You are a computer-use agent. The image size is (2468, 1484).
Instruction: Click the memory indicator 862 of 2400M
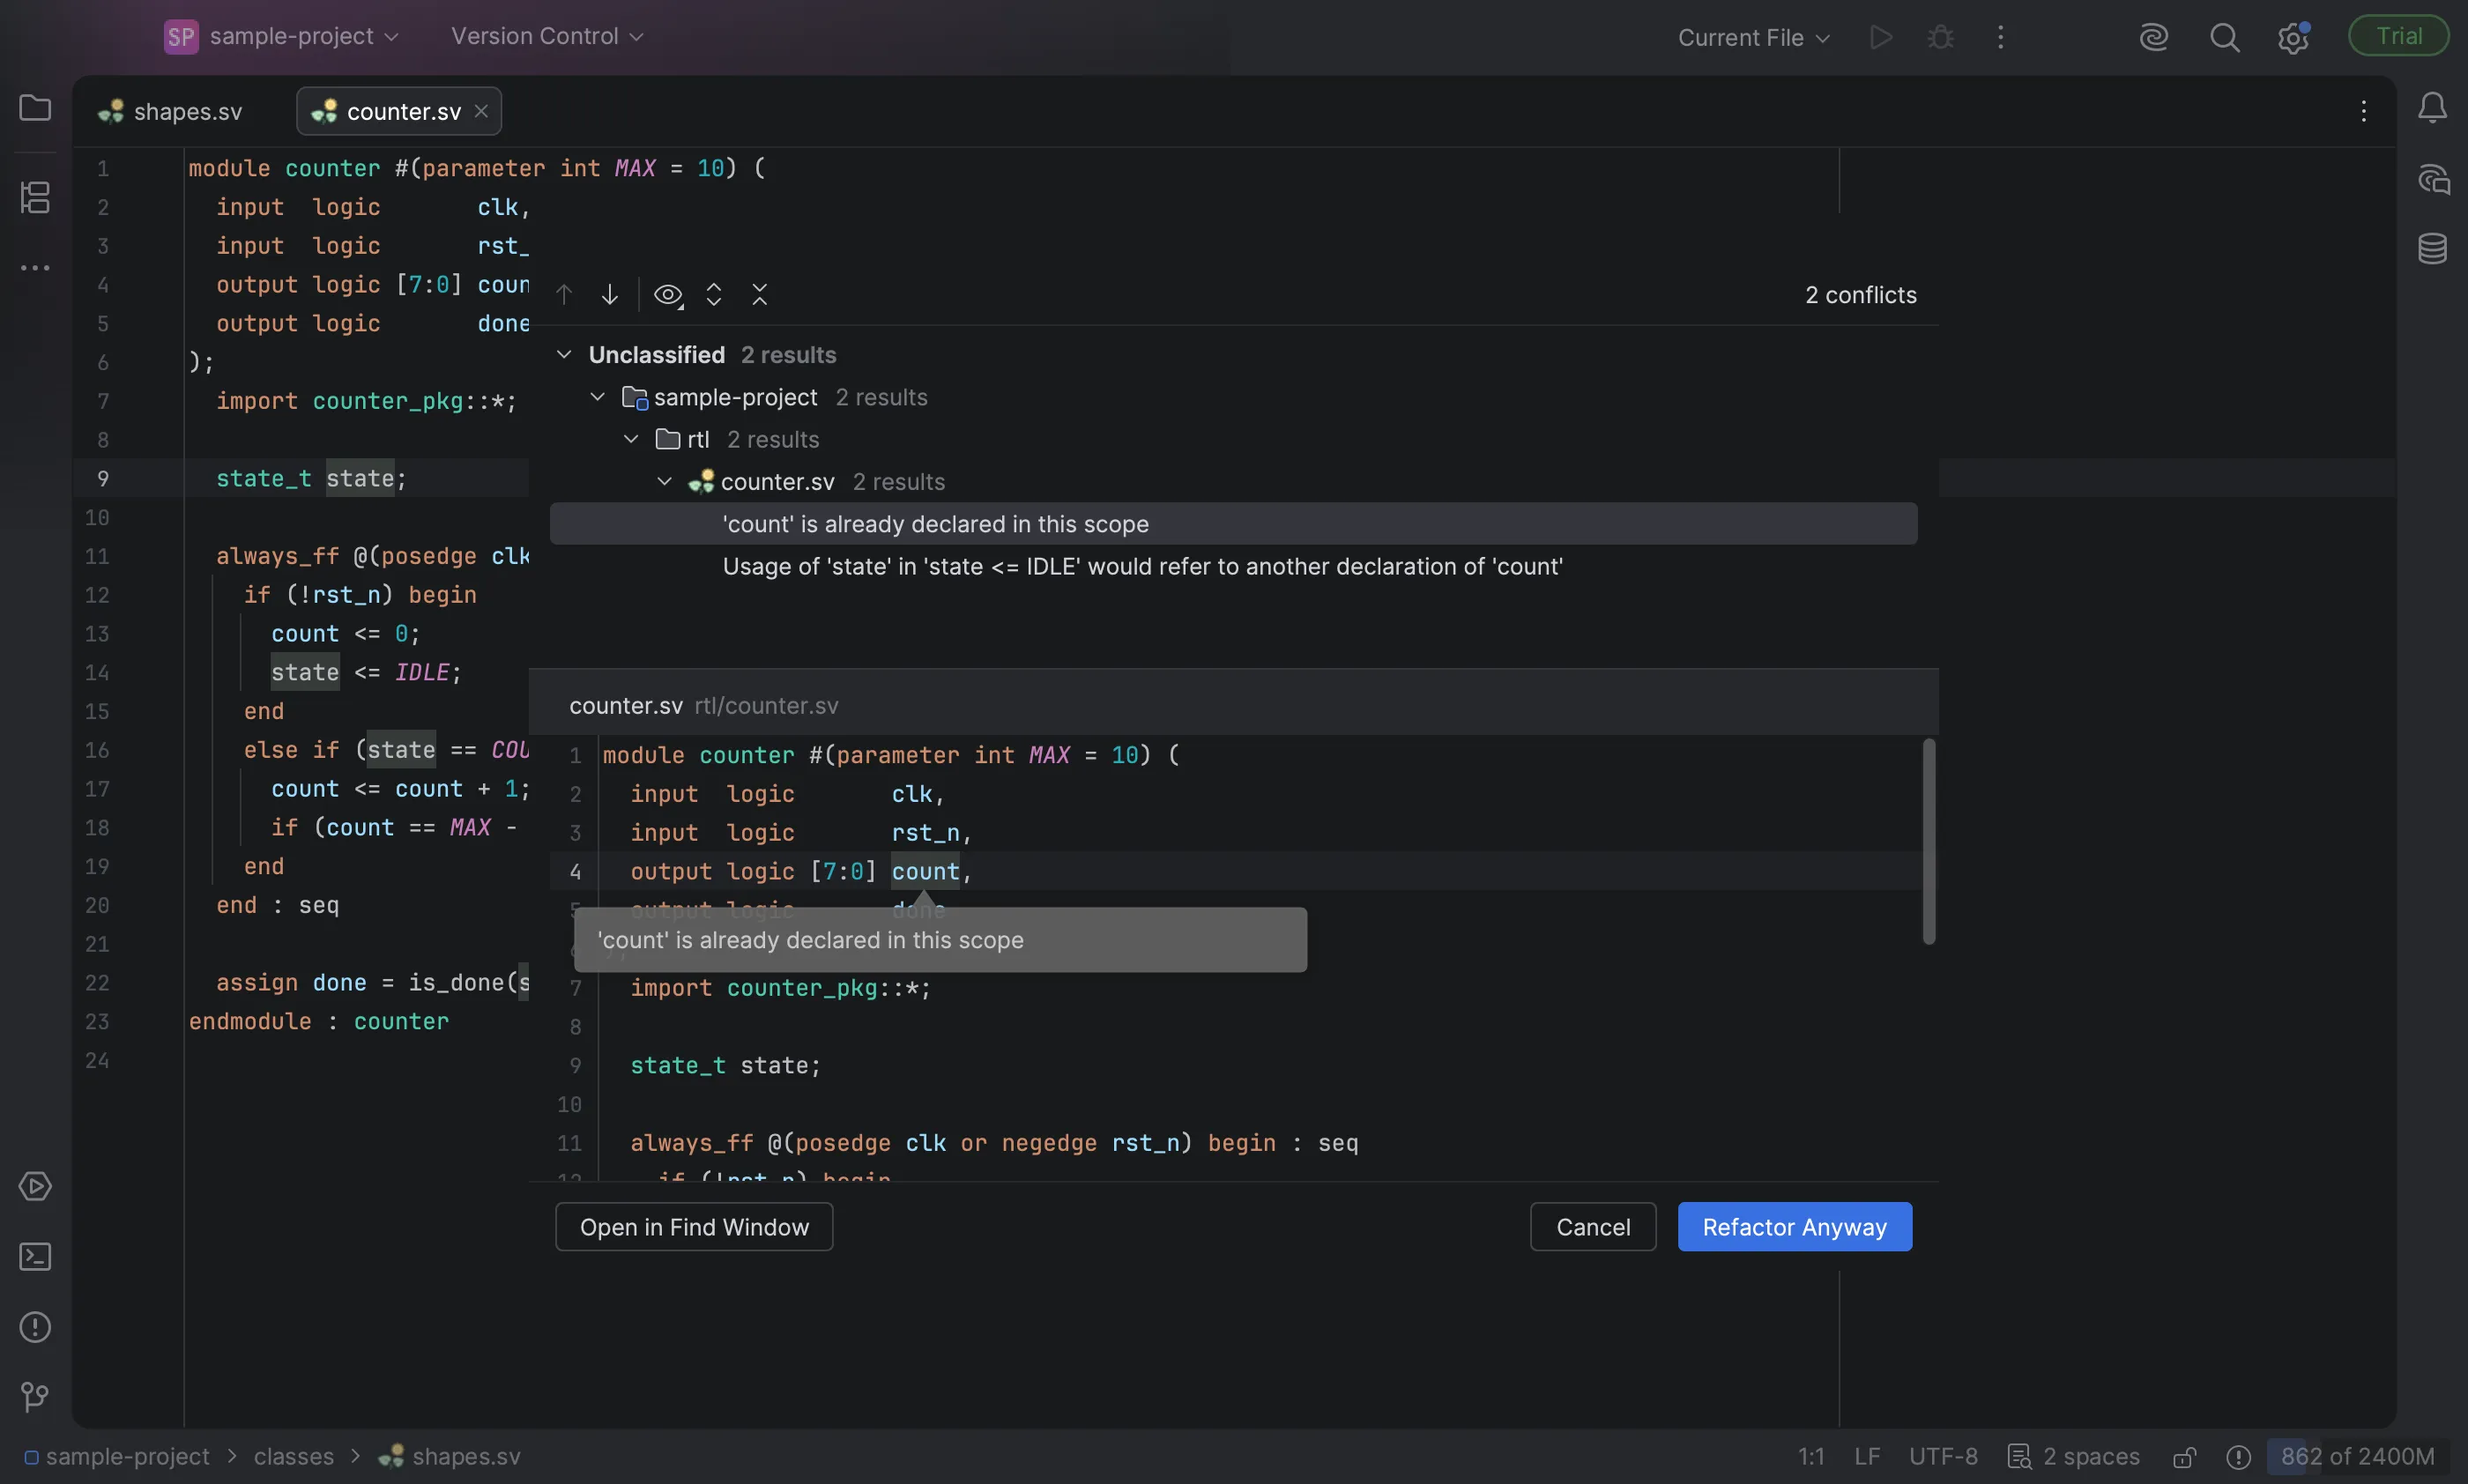pos(2357,1457)
